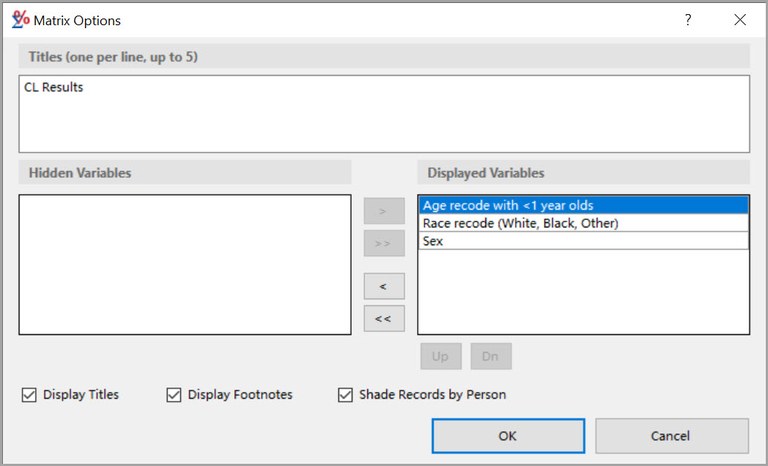Click the question mark help button
Viewport: 768px width, 466px height.
(x=687, y=20)
